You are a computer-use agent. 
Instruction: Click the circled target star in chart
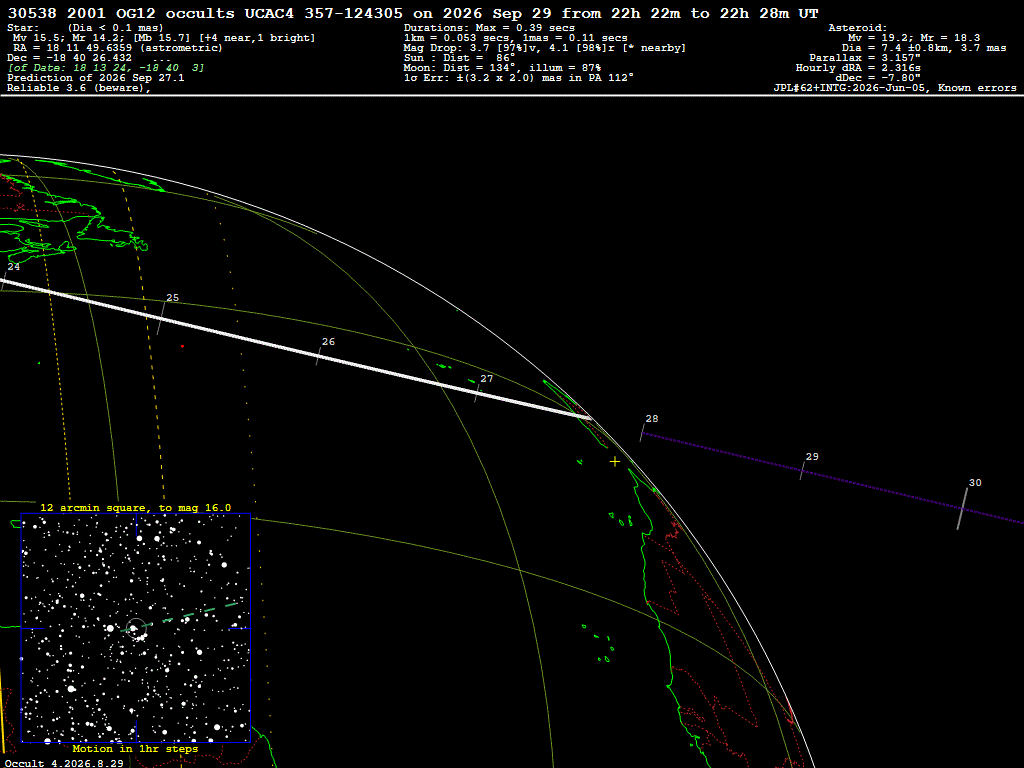(135, 628)
